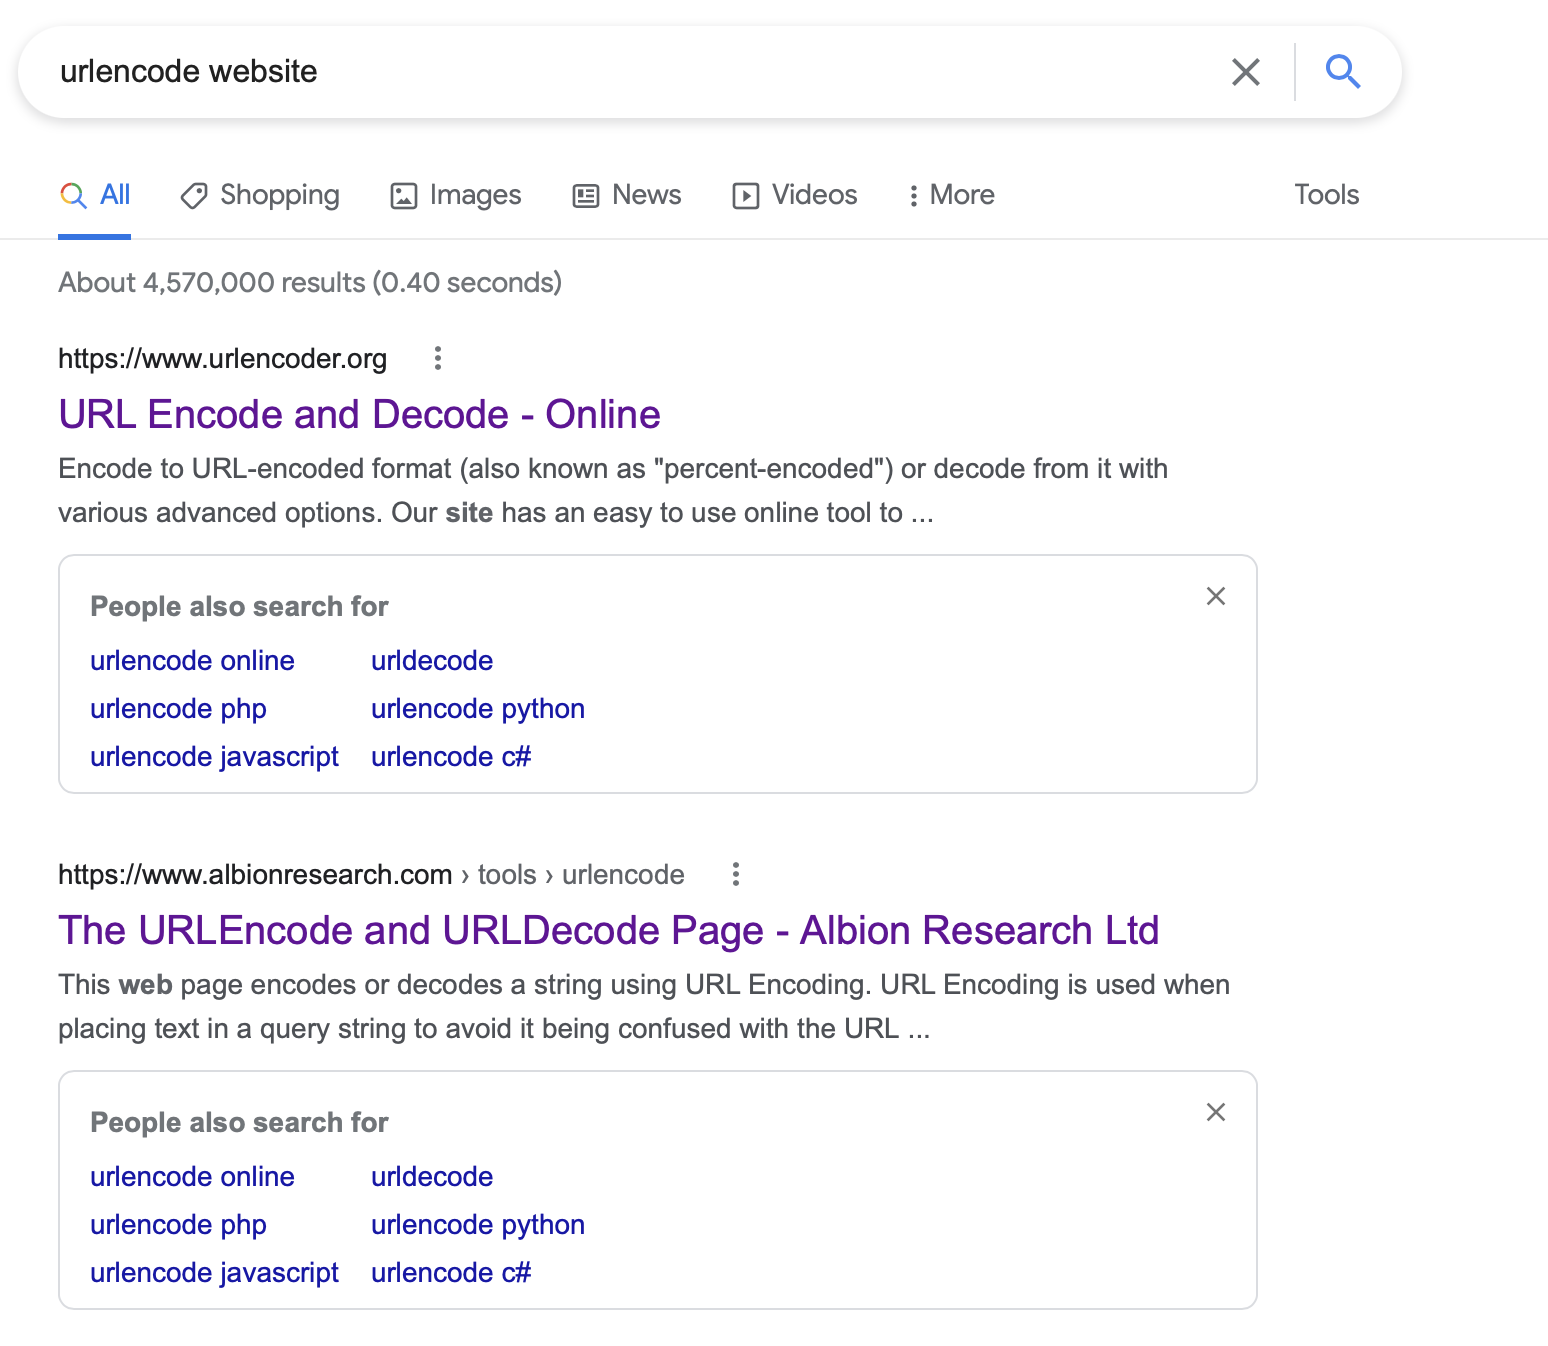
Task: Select the All results tab
Action: (x=95, y=195)
